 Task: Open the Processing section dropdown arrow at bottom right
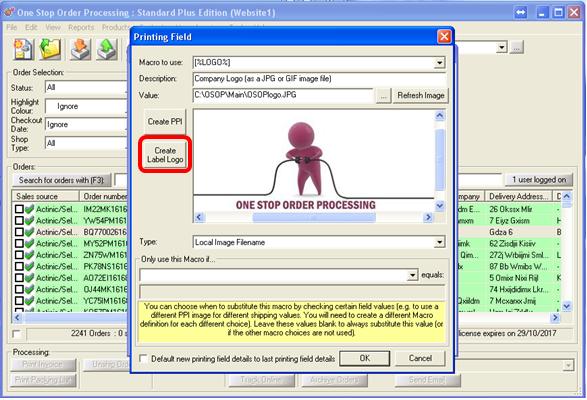(569, 365)
